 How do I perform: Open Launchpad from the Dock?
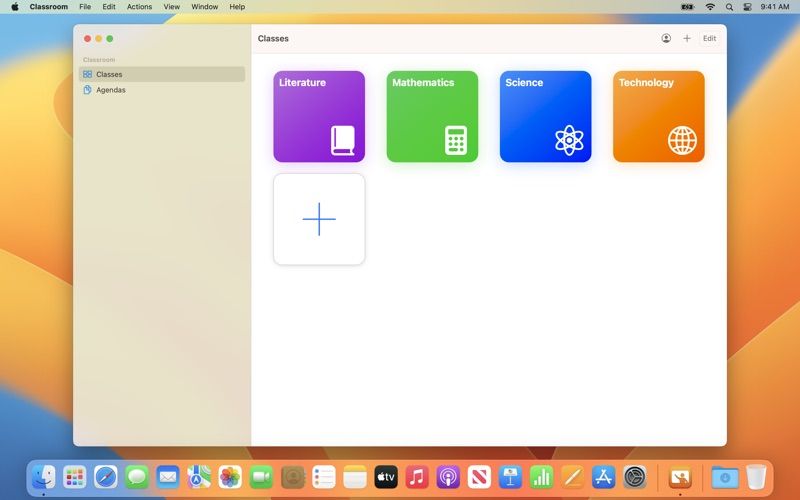click(x=74, y=478)
